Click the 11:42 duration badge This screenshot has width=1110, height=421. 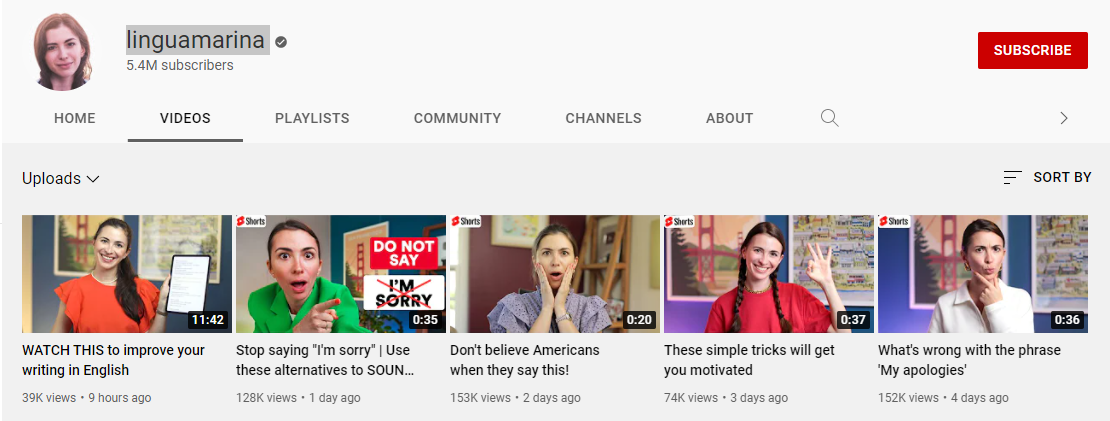coord(208,320)
